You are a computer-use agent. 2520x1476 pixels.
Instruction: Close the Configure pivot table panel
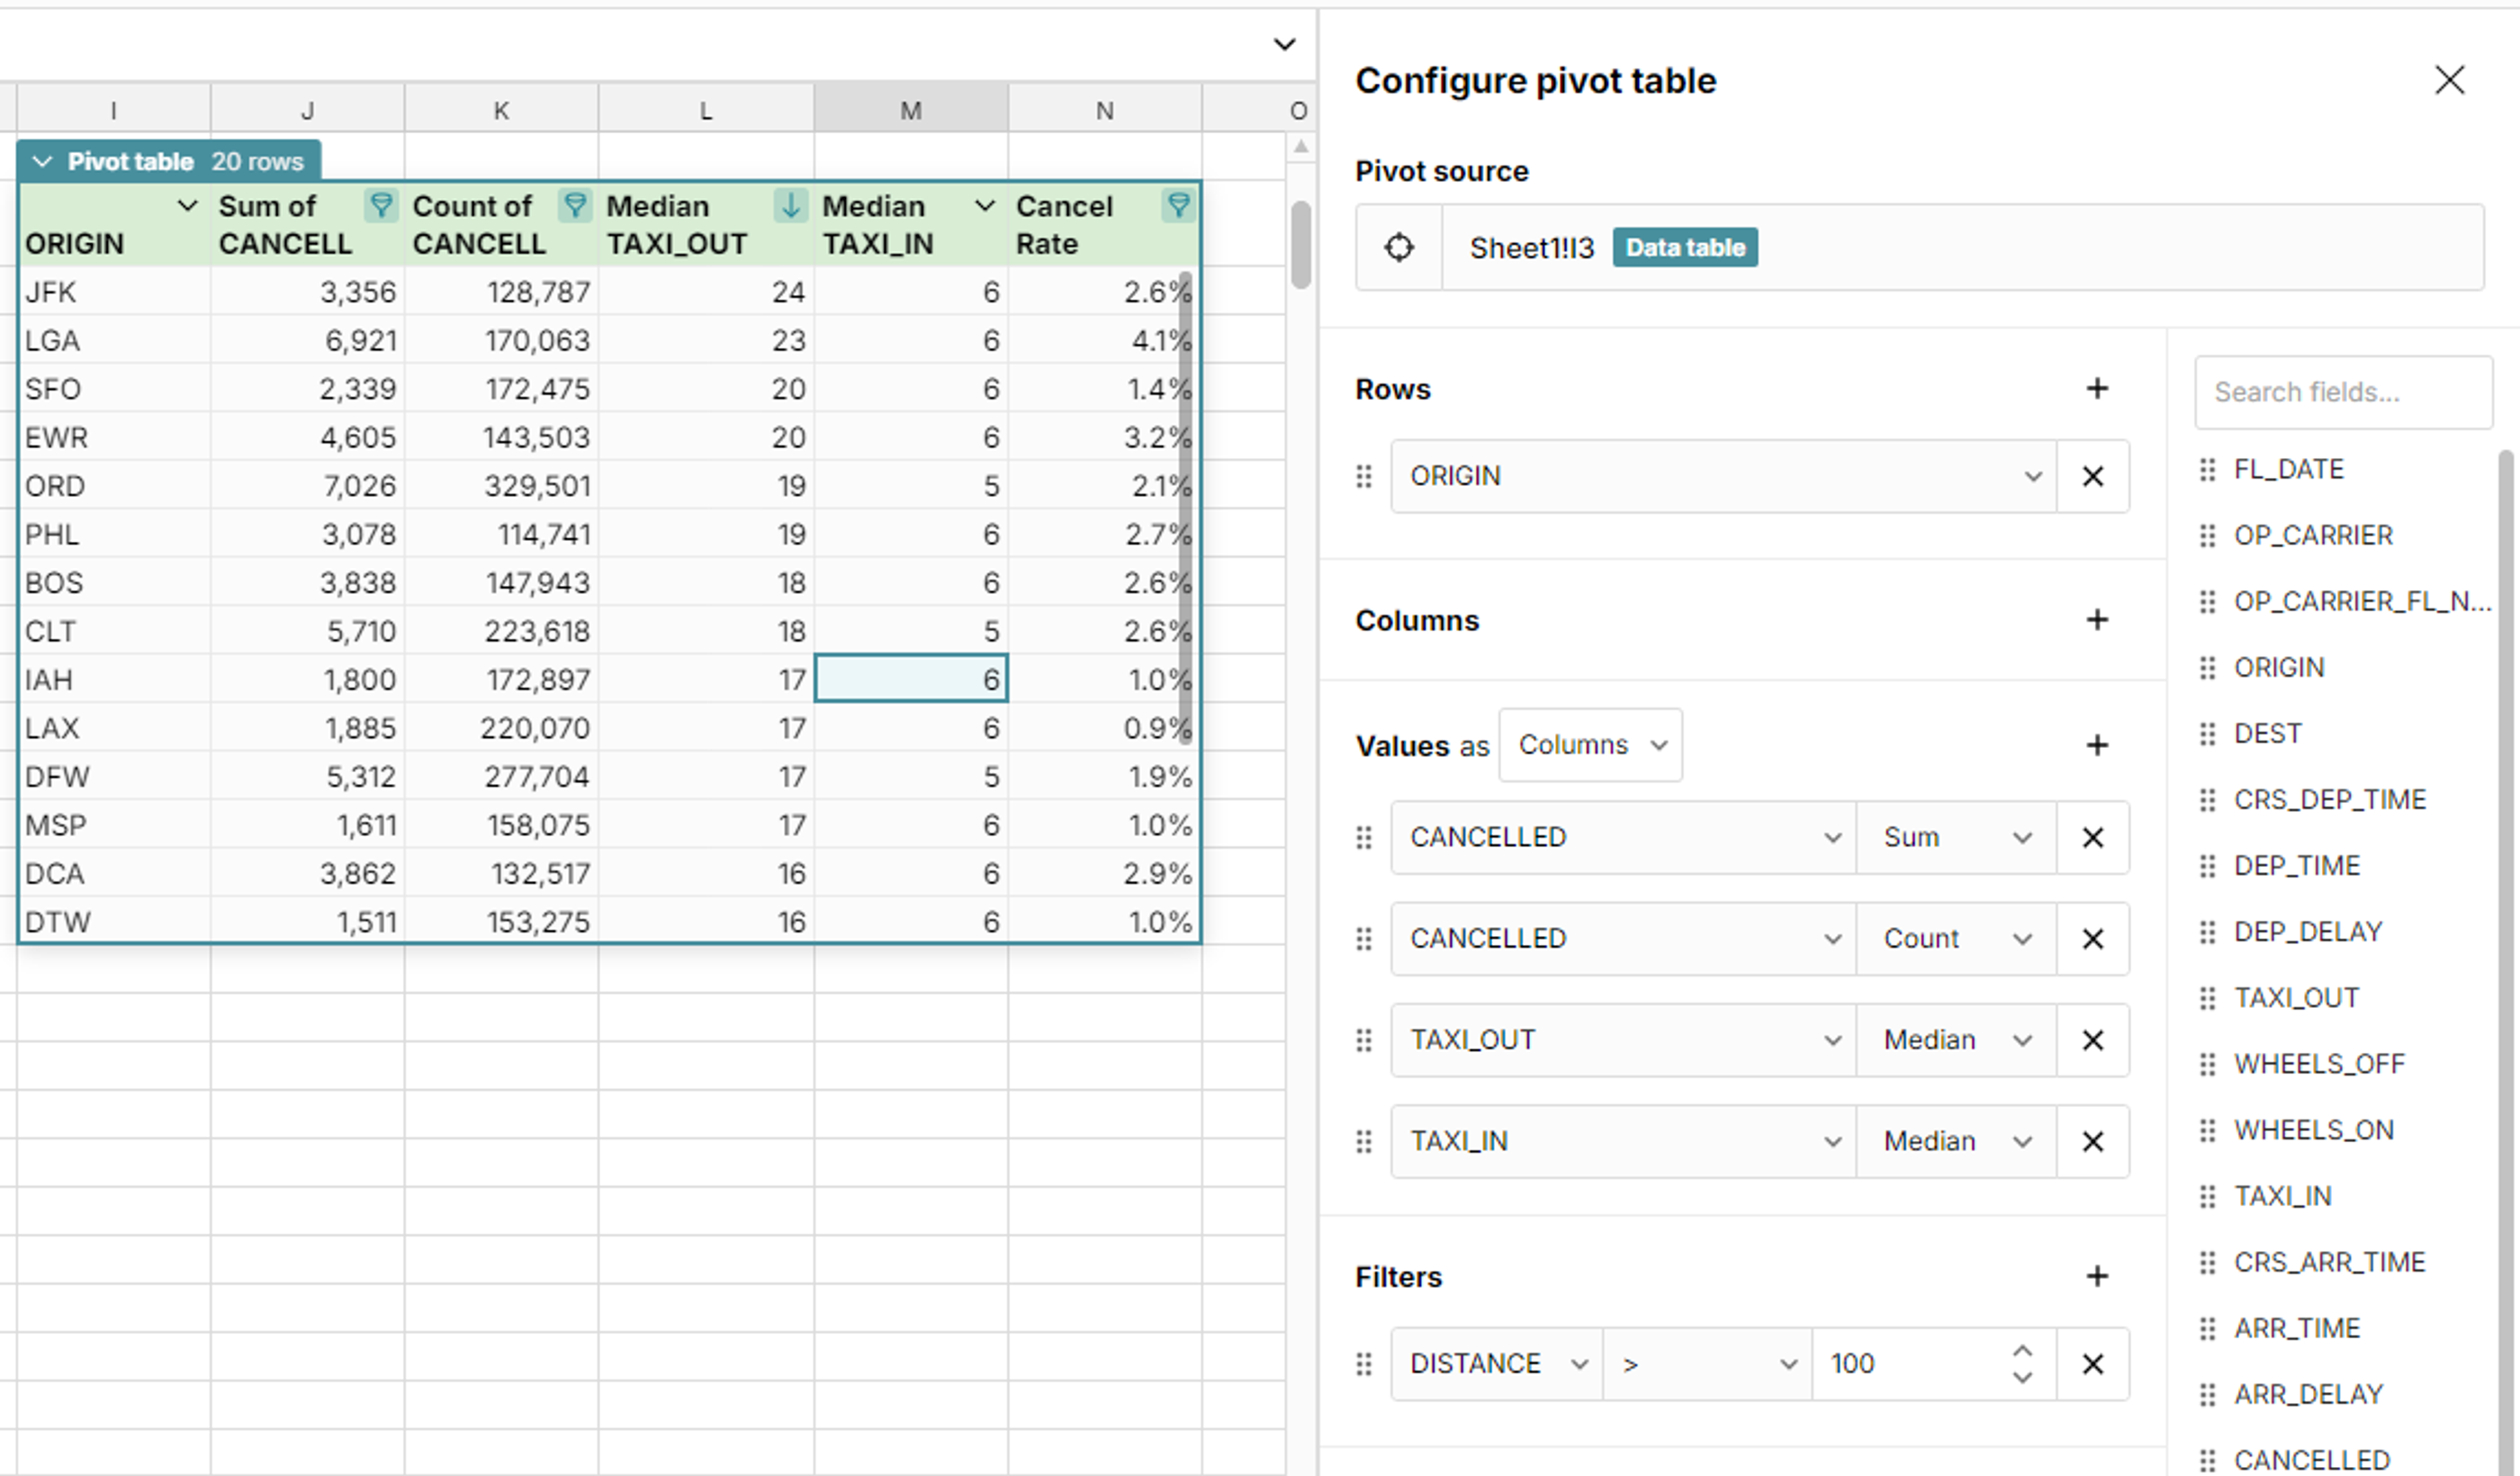click(x=2449, y=80)
